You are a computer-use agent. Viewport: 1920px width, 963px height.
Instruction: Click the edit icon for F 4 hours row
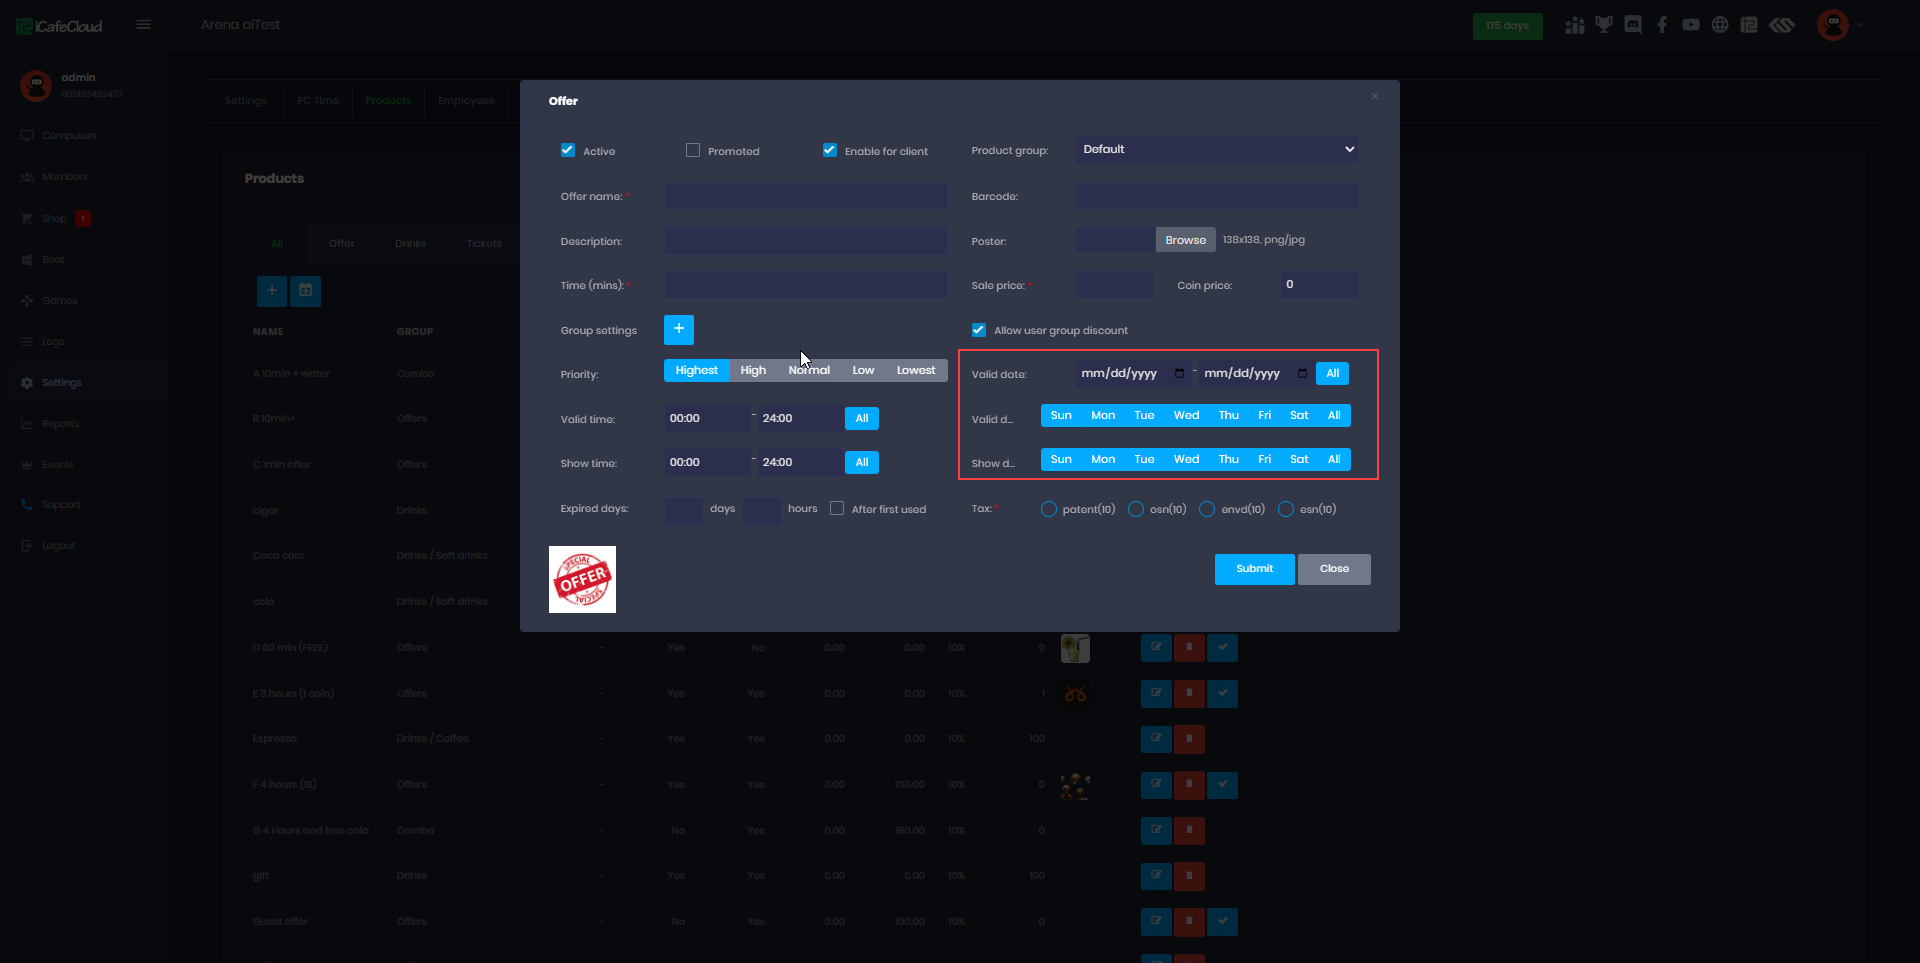tap(1156, 785)
